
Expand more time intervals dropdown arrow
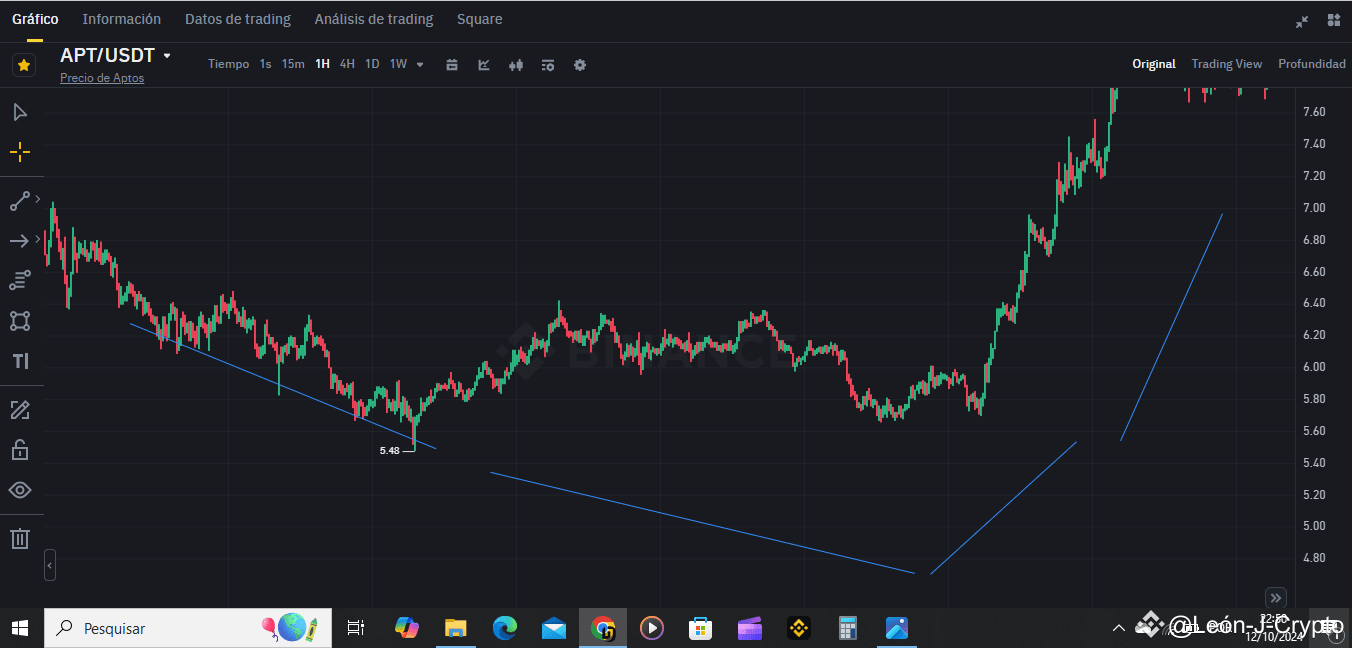pos(420,65)
